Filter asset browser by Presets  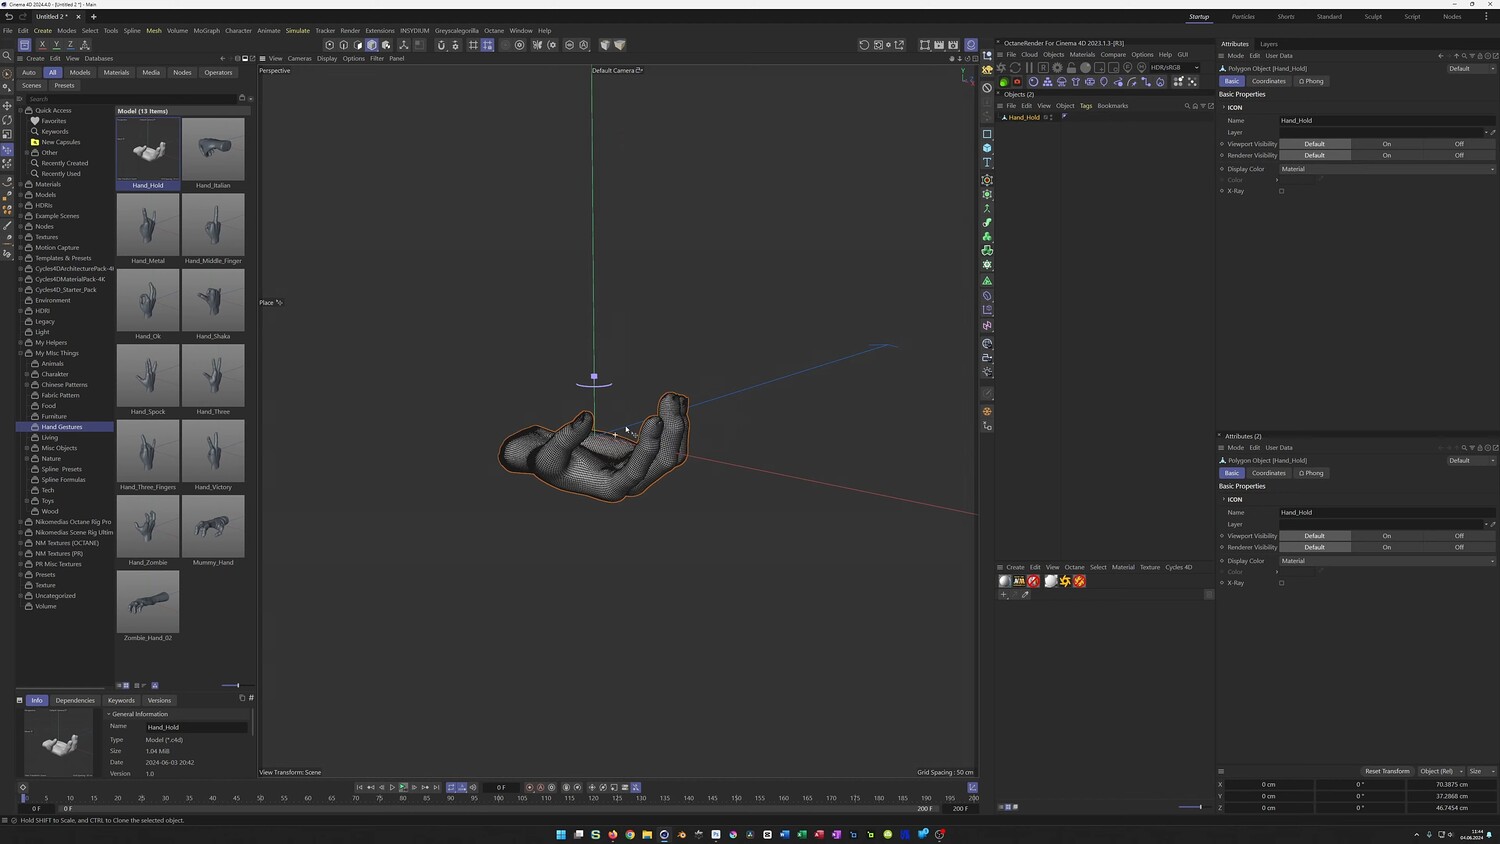pyautogui.click(x=64, y=86)
